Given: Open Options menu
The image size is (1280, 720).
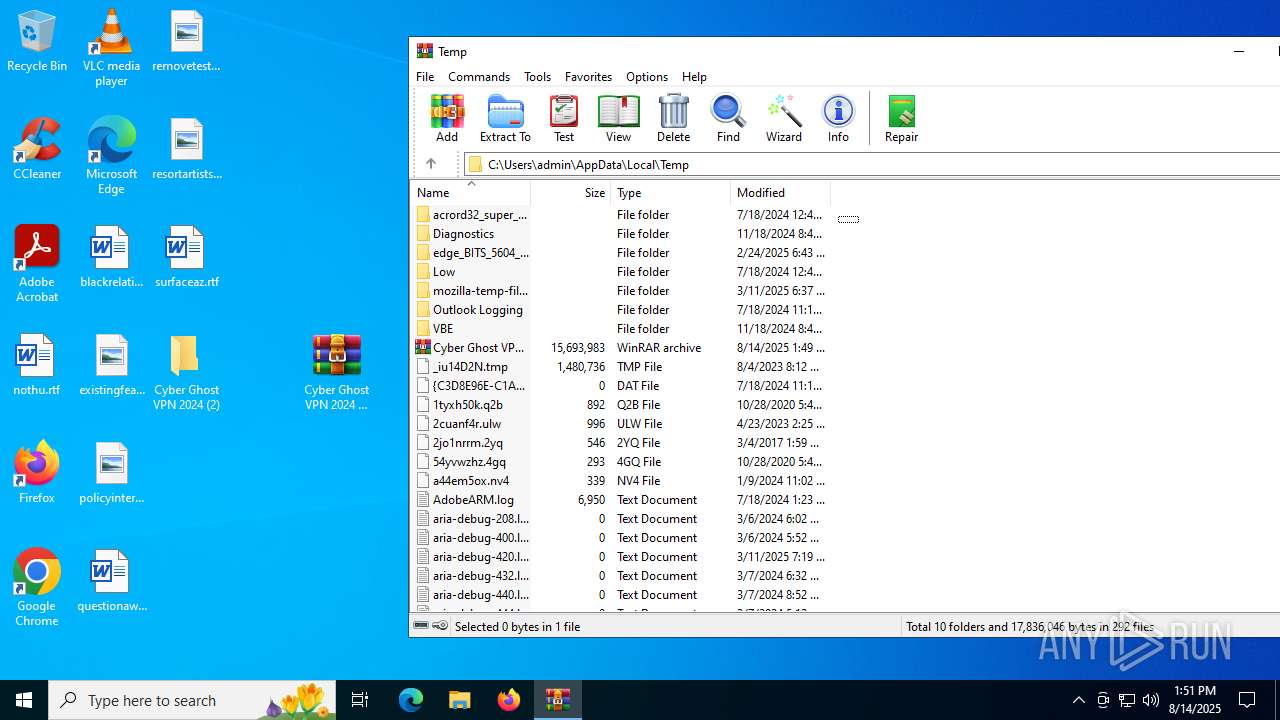Looking at the screenshot, I should point(647,77).
